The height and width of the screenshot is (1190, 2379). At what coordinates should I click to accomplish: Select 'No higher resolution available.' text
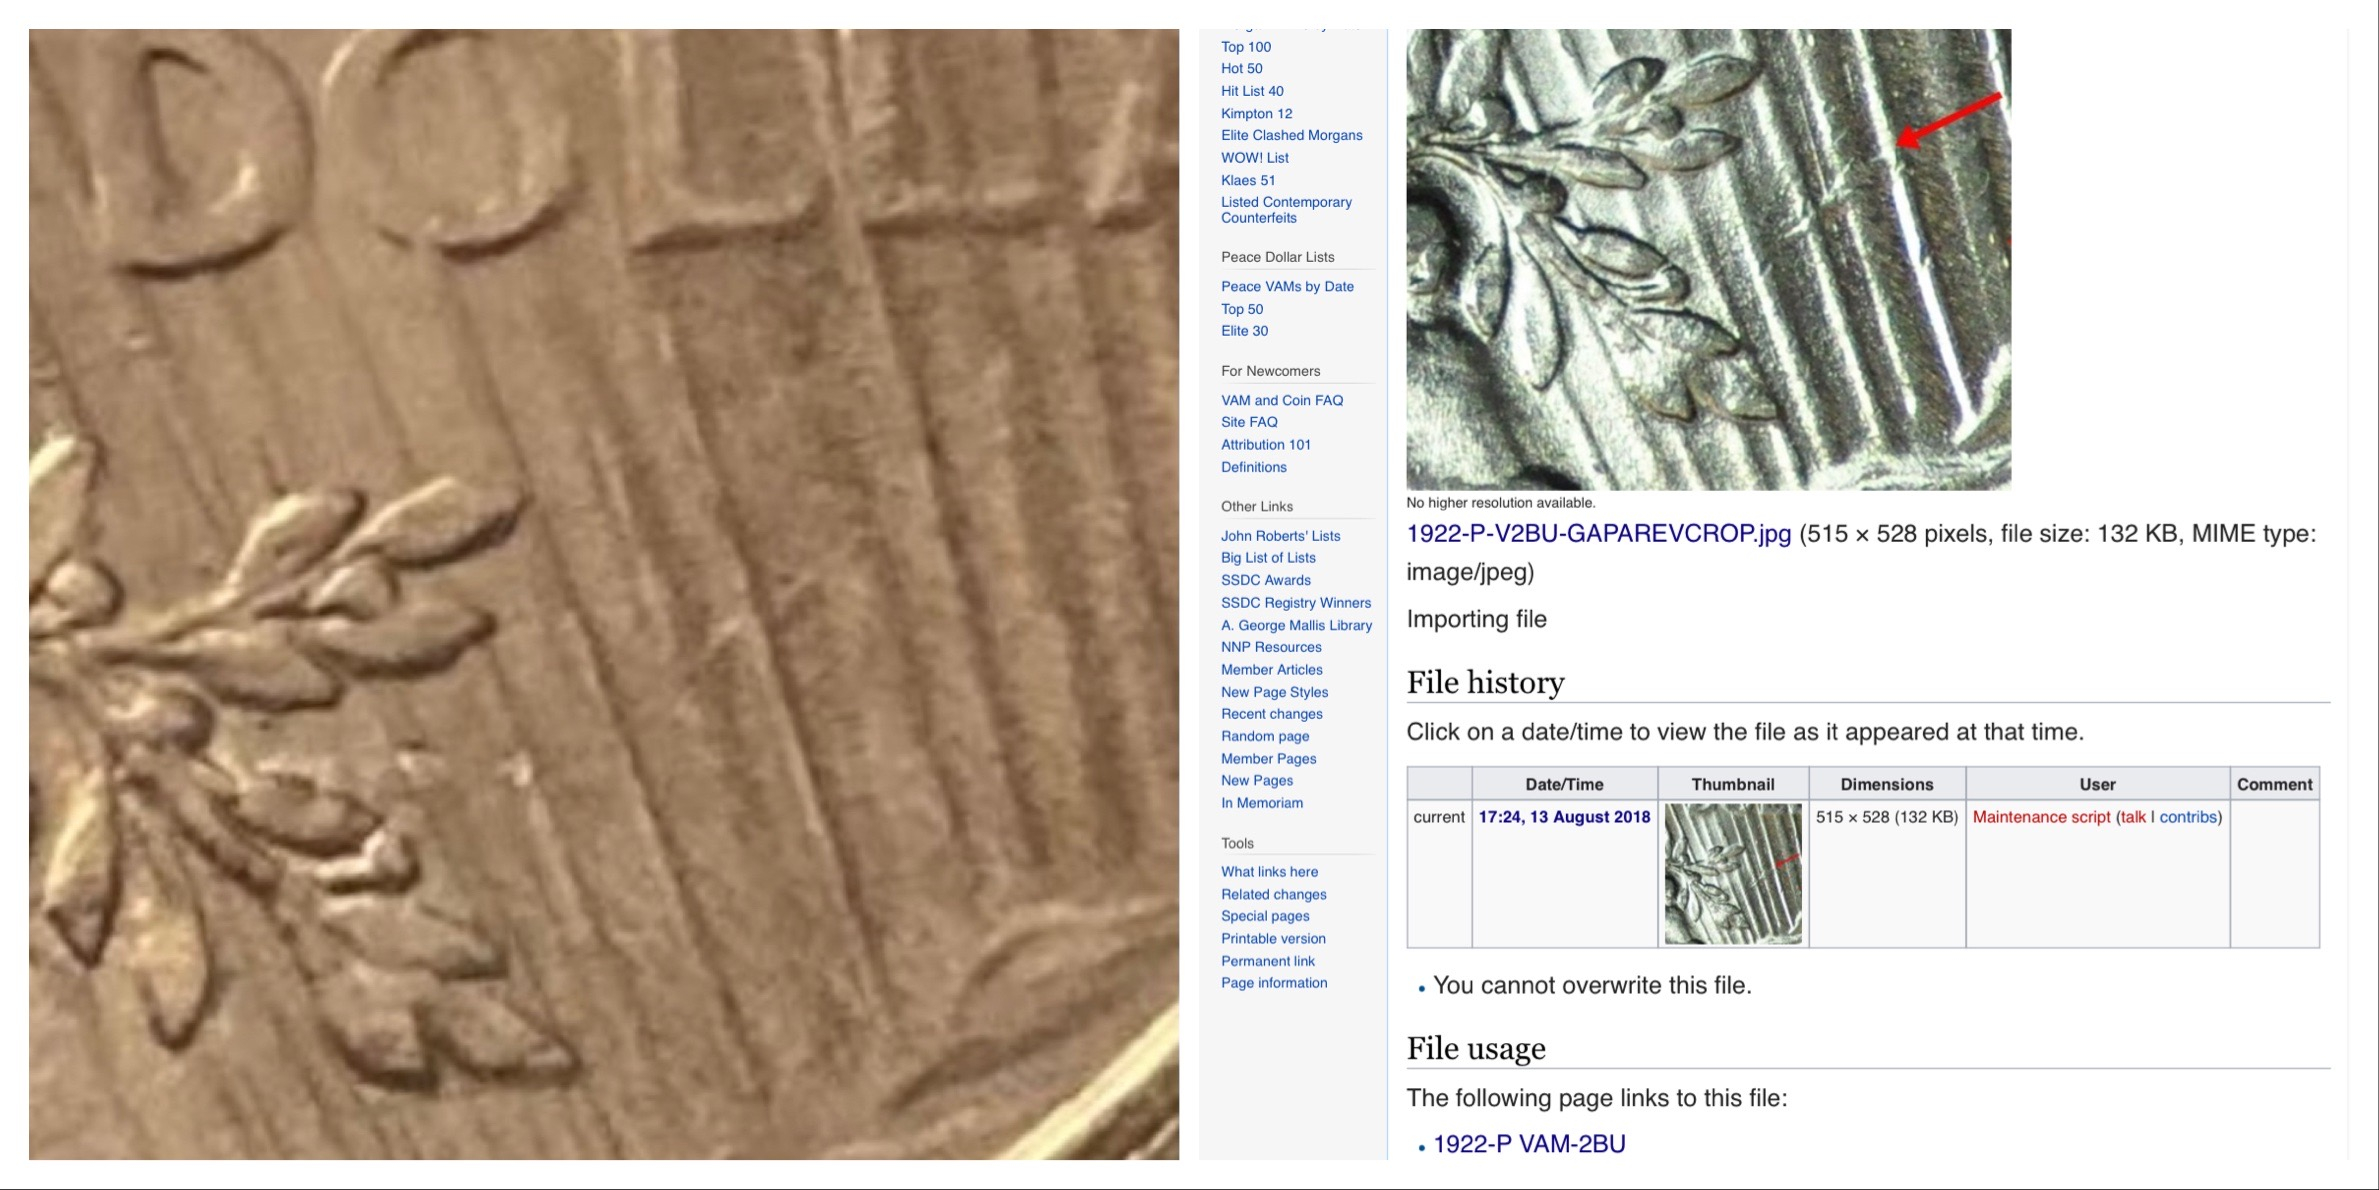click(x=1500, y=503)
